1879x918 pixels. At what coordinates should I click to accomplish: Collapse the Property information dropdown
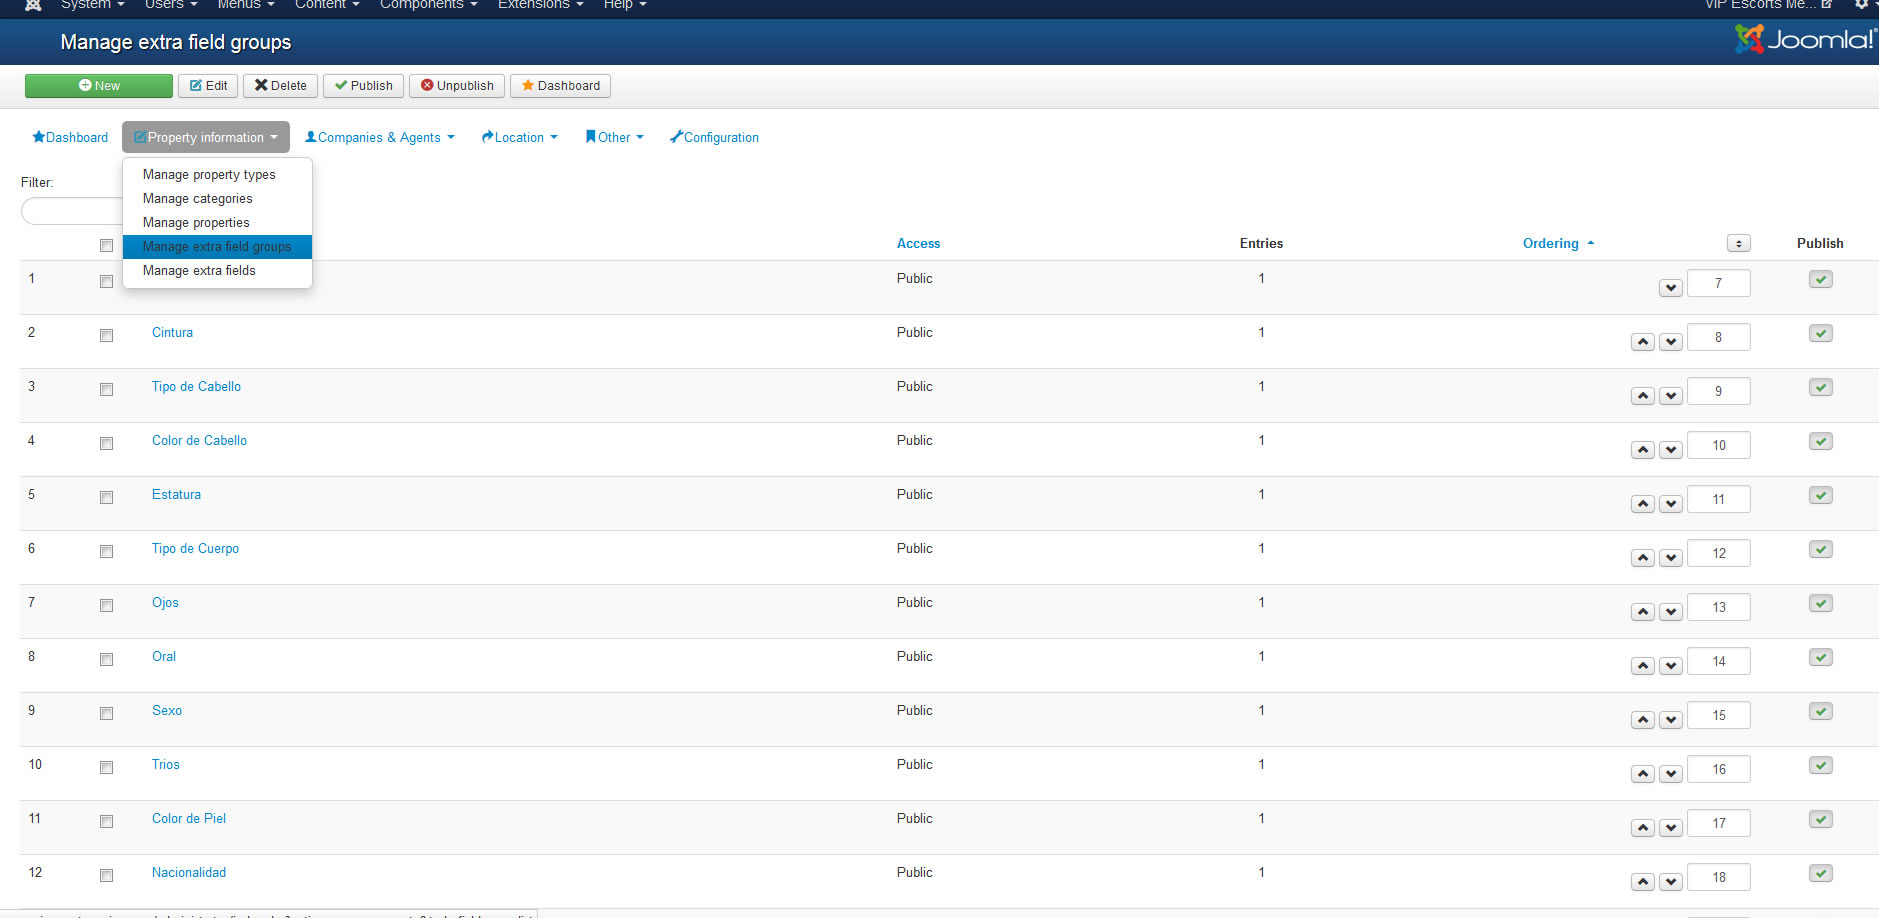tap(206, 137)
